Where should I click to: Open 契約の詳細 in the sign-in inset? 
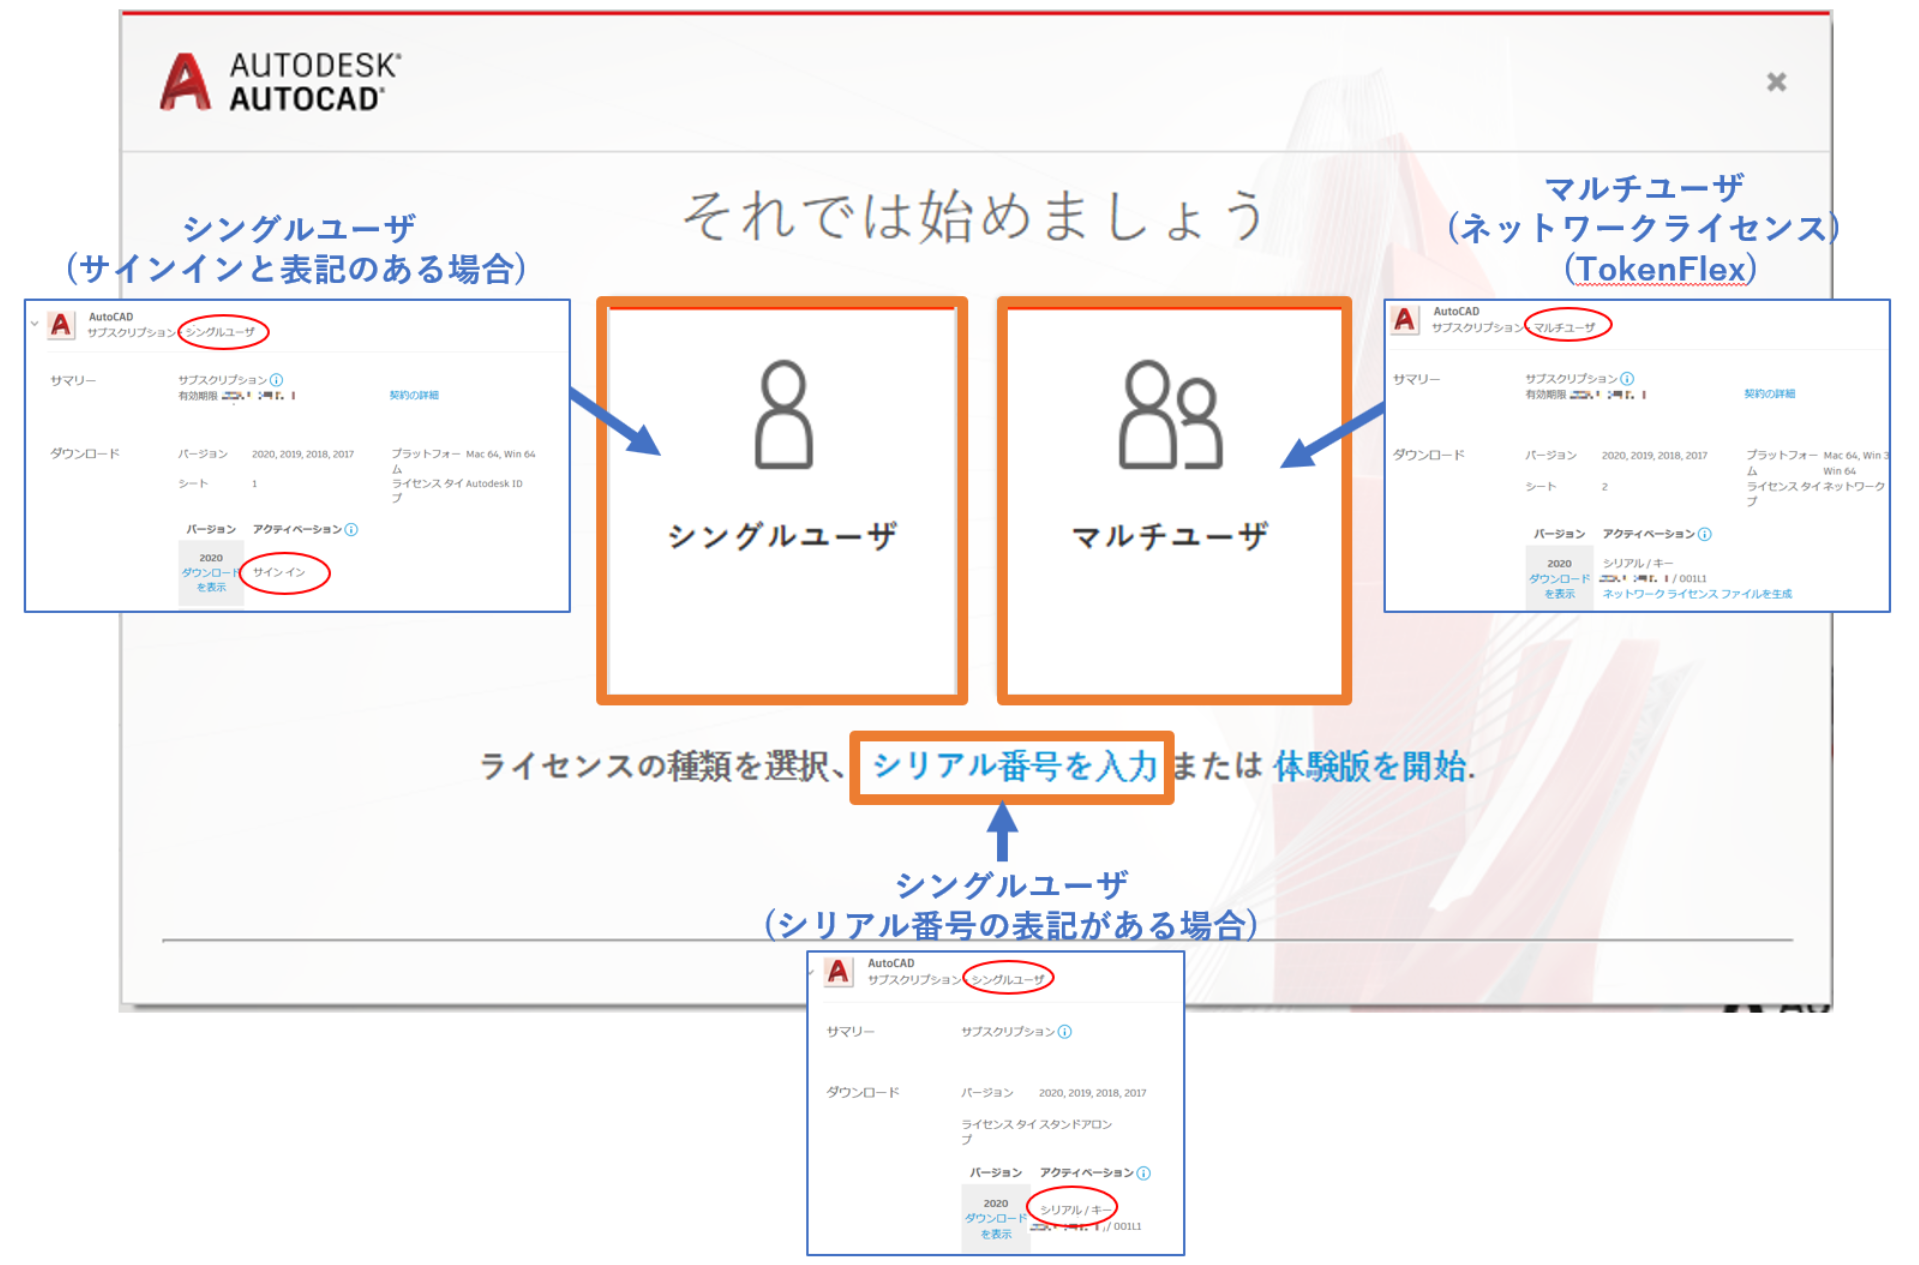pos(414,395)
